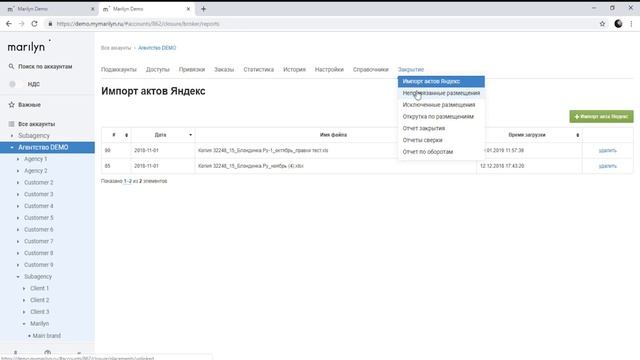The image size is (640, 360).
Task: Go forward in browser
Action: coord(22,24)
